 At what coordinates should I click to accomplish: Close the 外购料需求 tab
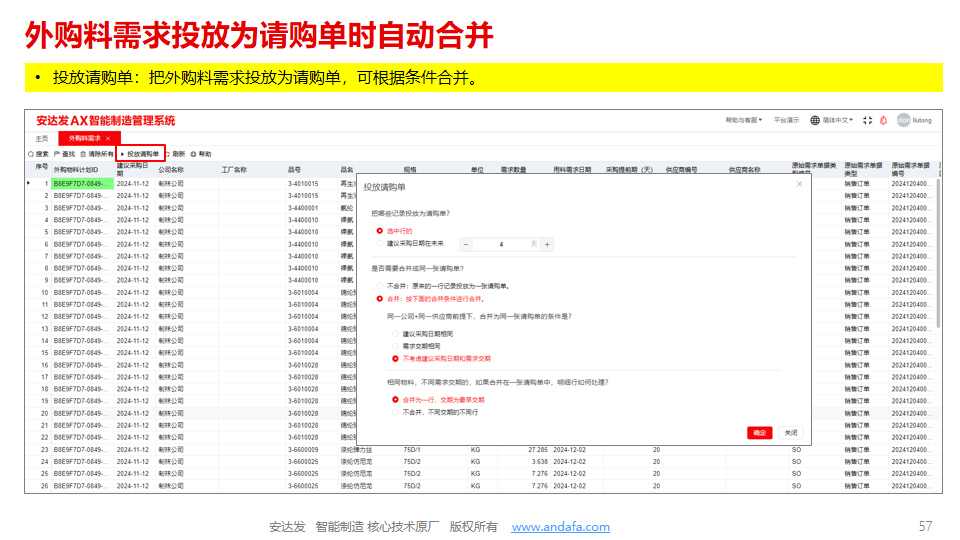(108, 138)
